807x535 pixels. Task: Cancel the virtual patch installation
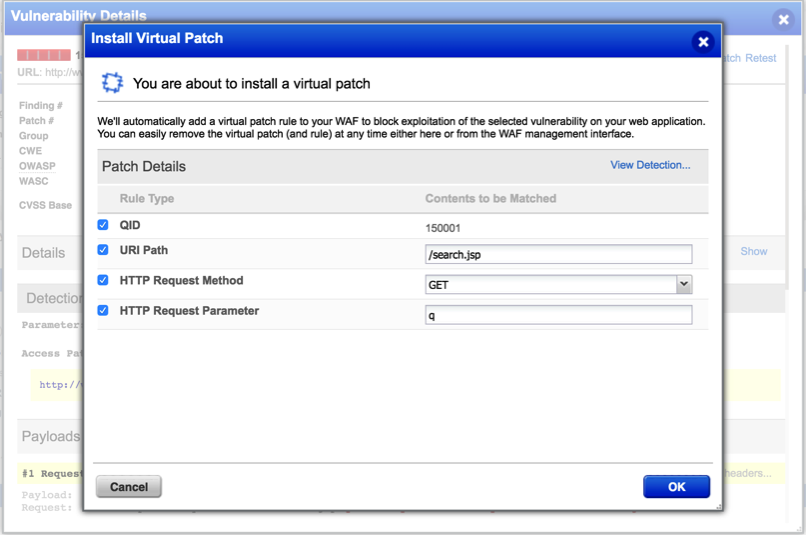pos(128,487)
